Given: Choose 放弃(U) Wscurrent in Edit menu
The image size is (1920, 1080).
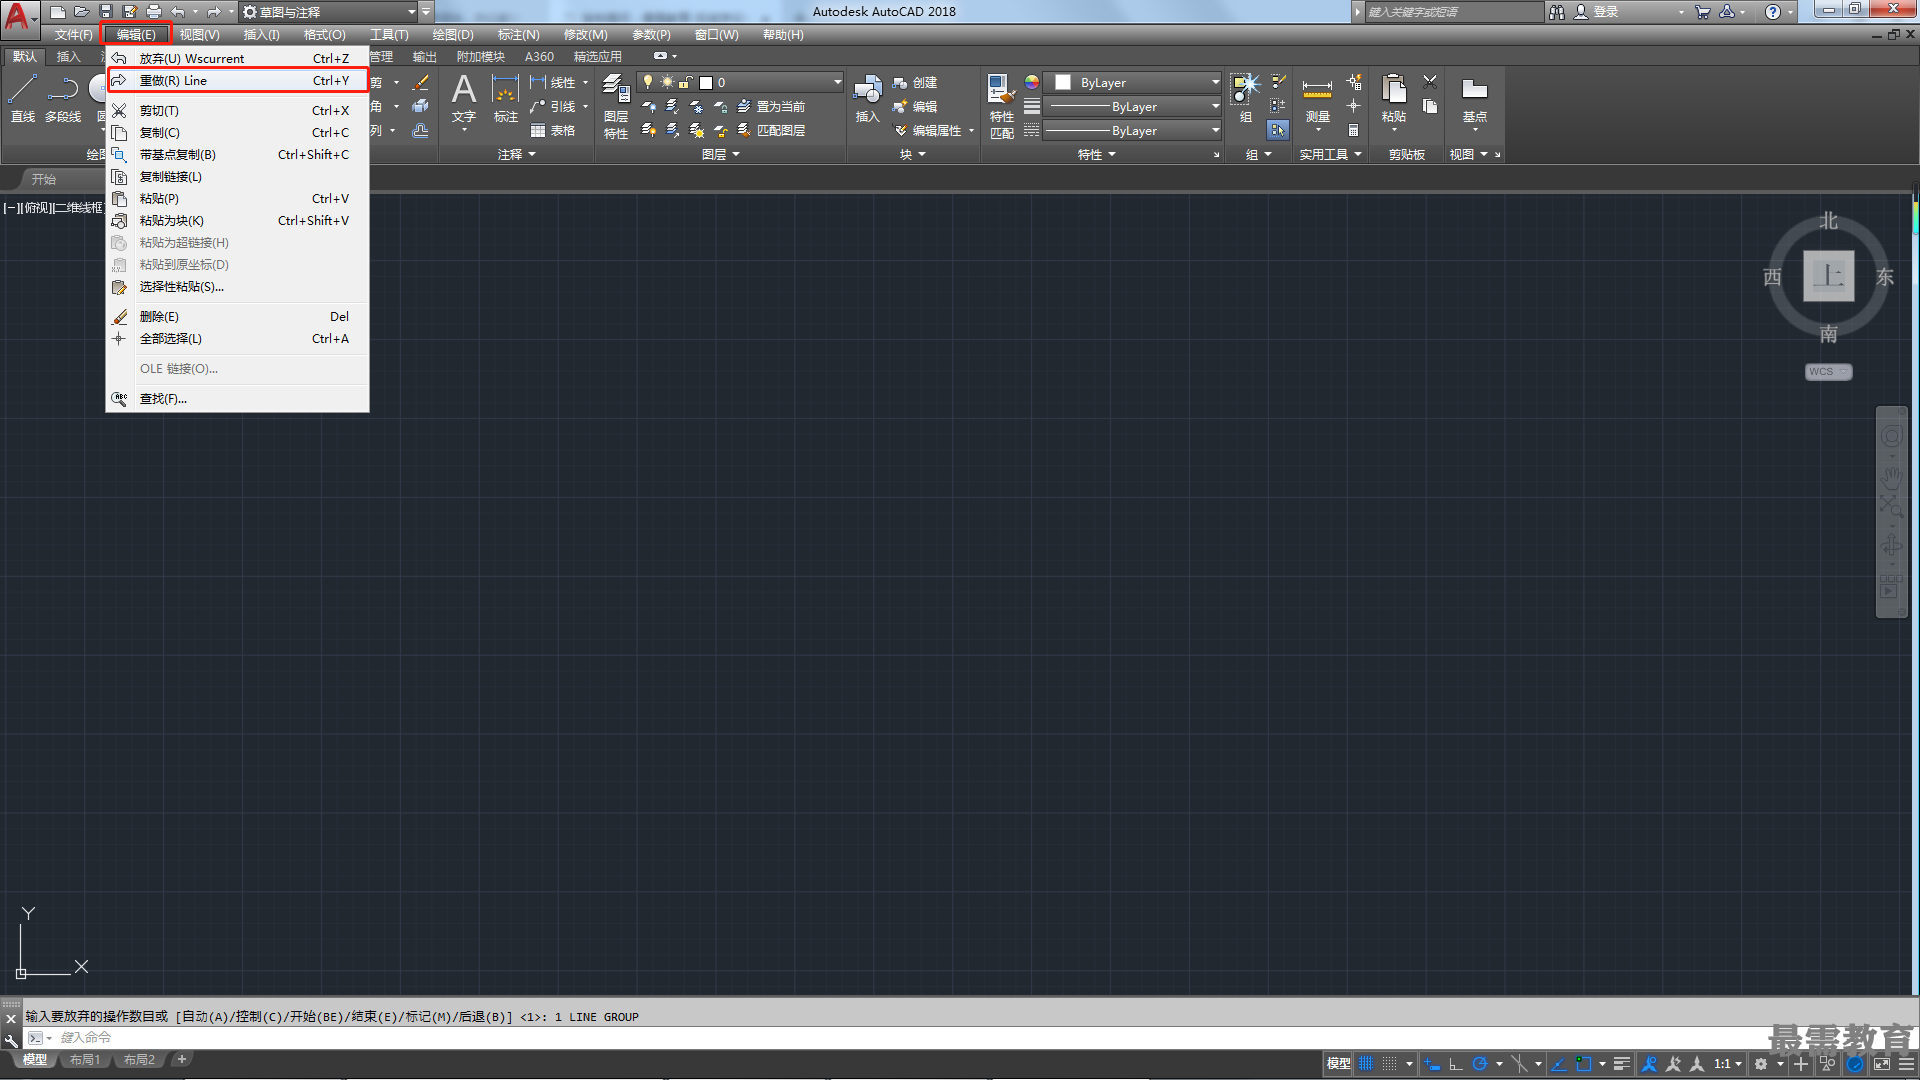Looking at the screenshot, I should click(238, 59).
